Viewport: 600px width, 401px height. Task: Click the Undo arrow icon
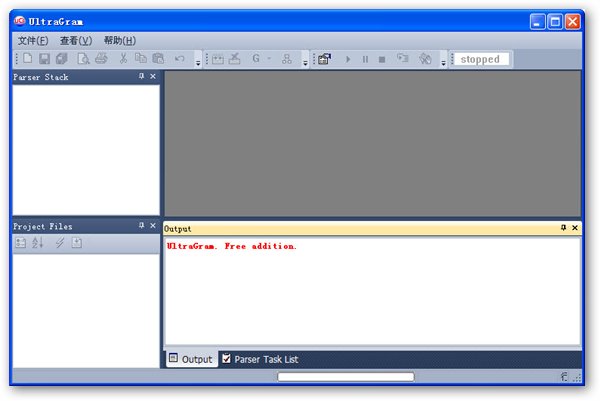(x=179, y=59)
